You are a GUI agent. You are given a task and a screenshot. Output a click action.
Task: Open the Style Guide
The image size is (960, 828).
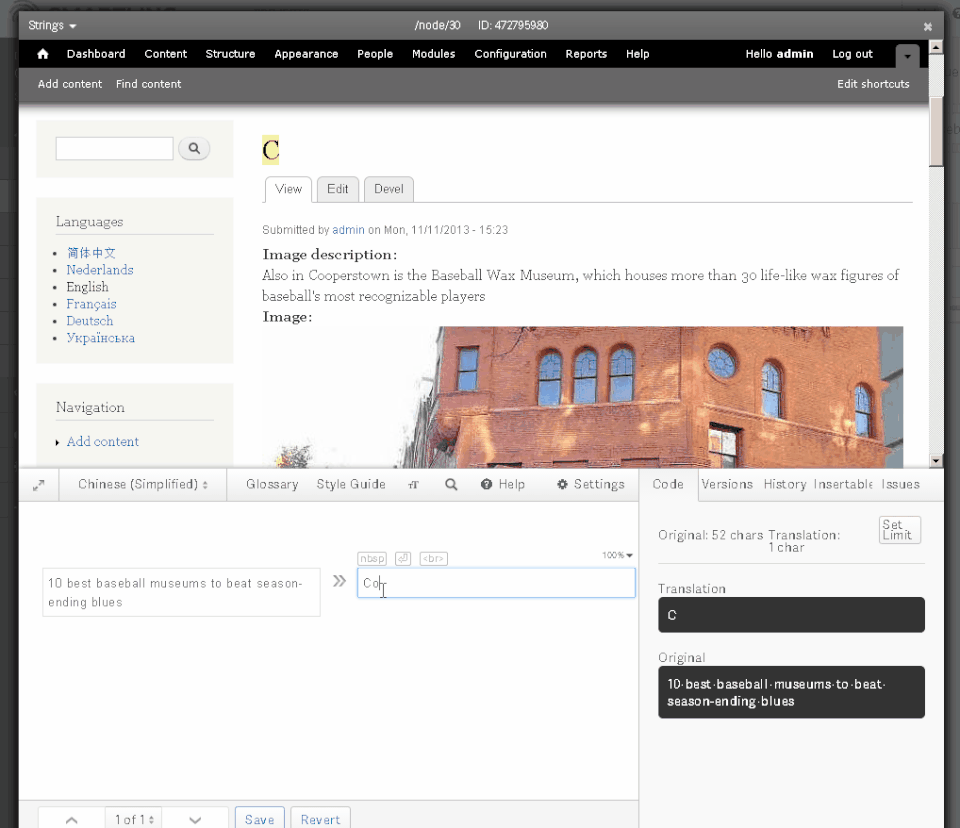click(351, 484)
